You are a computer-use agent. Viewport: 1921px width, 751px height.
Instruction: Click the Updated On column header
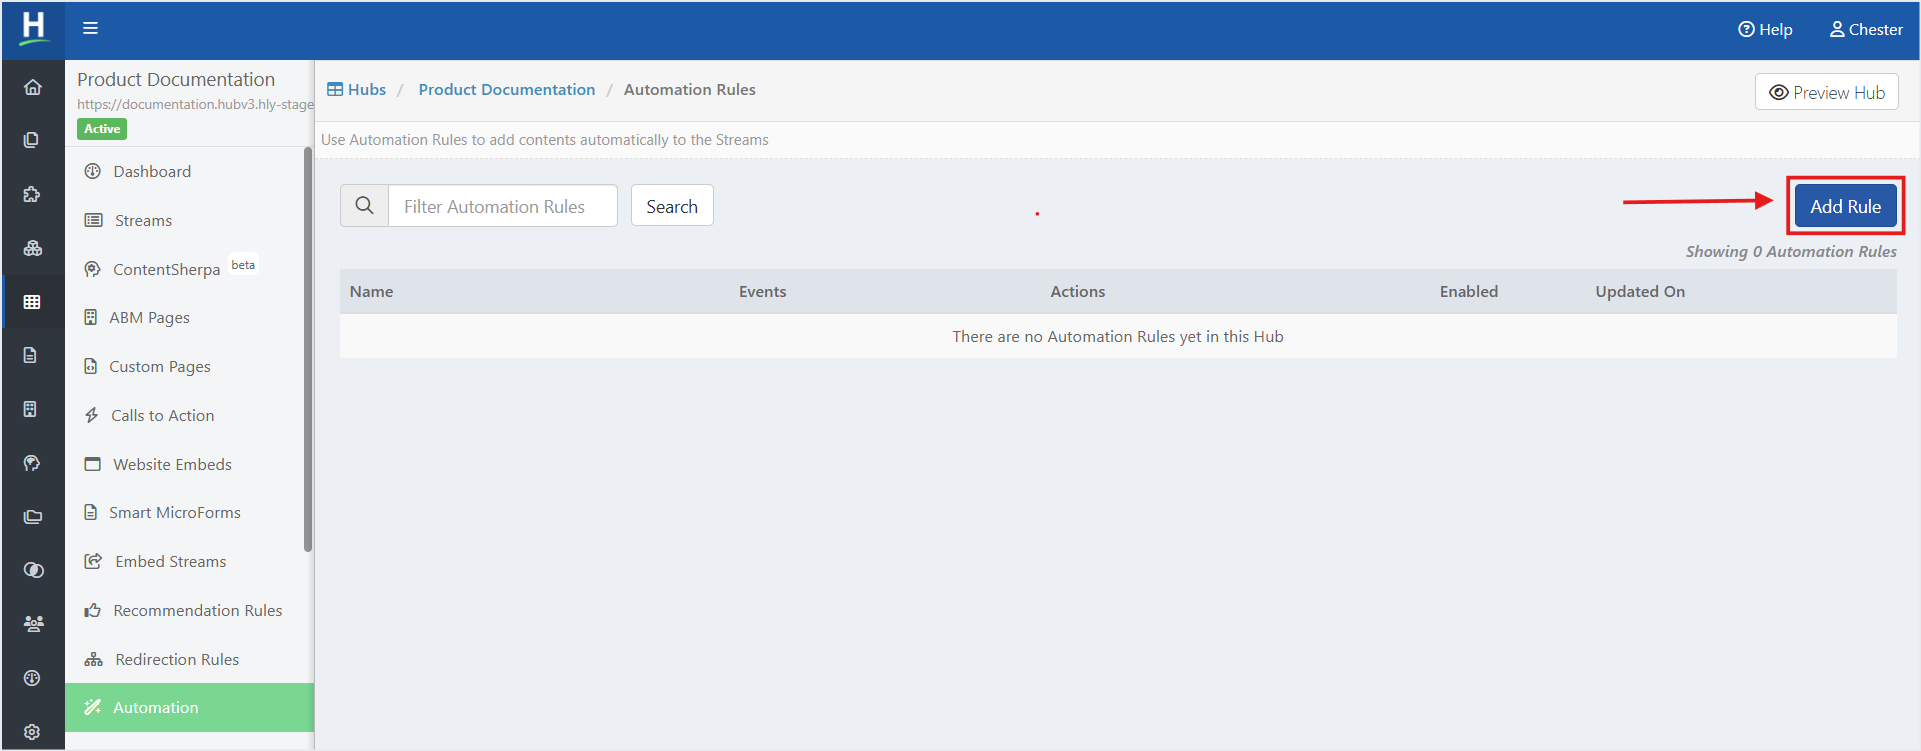coord(1640,292)
